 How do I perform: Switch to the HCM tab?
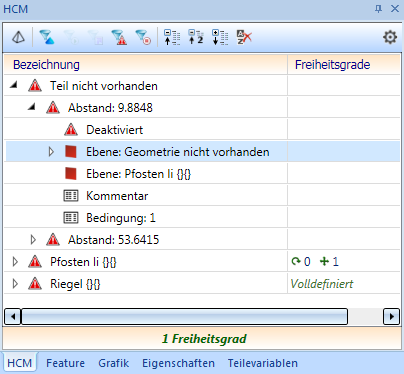coord(20,363)
